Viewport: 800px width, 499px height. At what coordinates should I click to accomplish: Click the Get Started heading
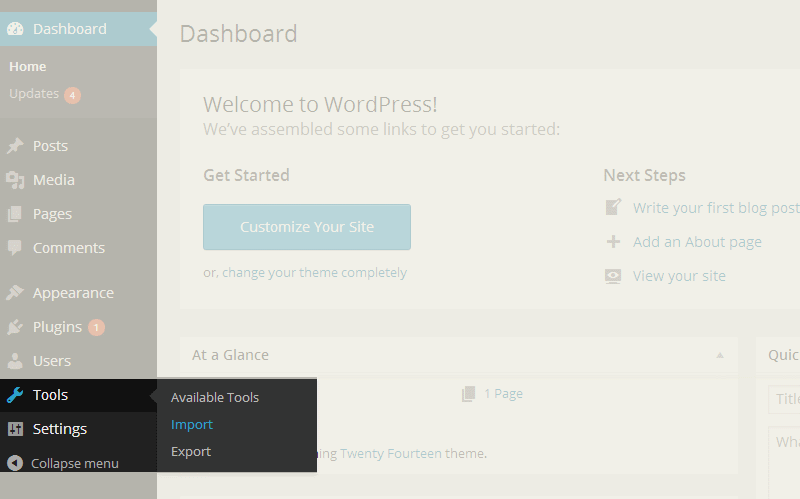[x=246, y=176]
